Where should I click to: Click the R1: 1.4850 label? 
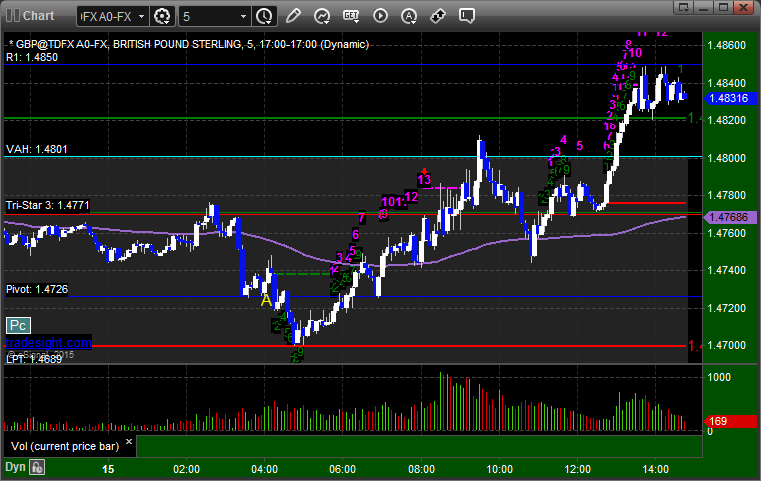coord(32,57)
